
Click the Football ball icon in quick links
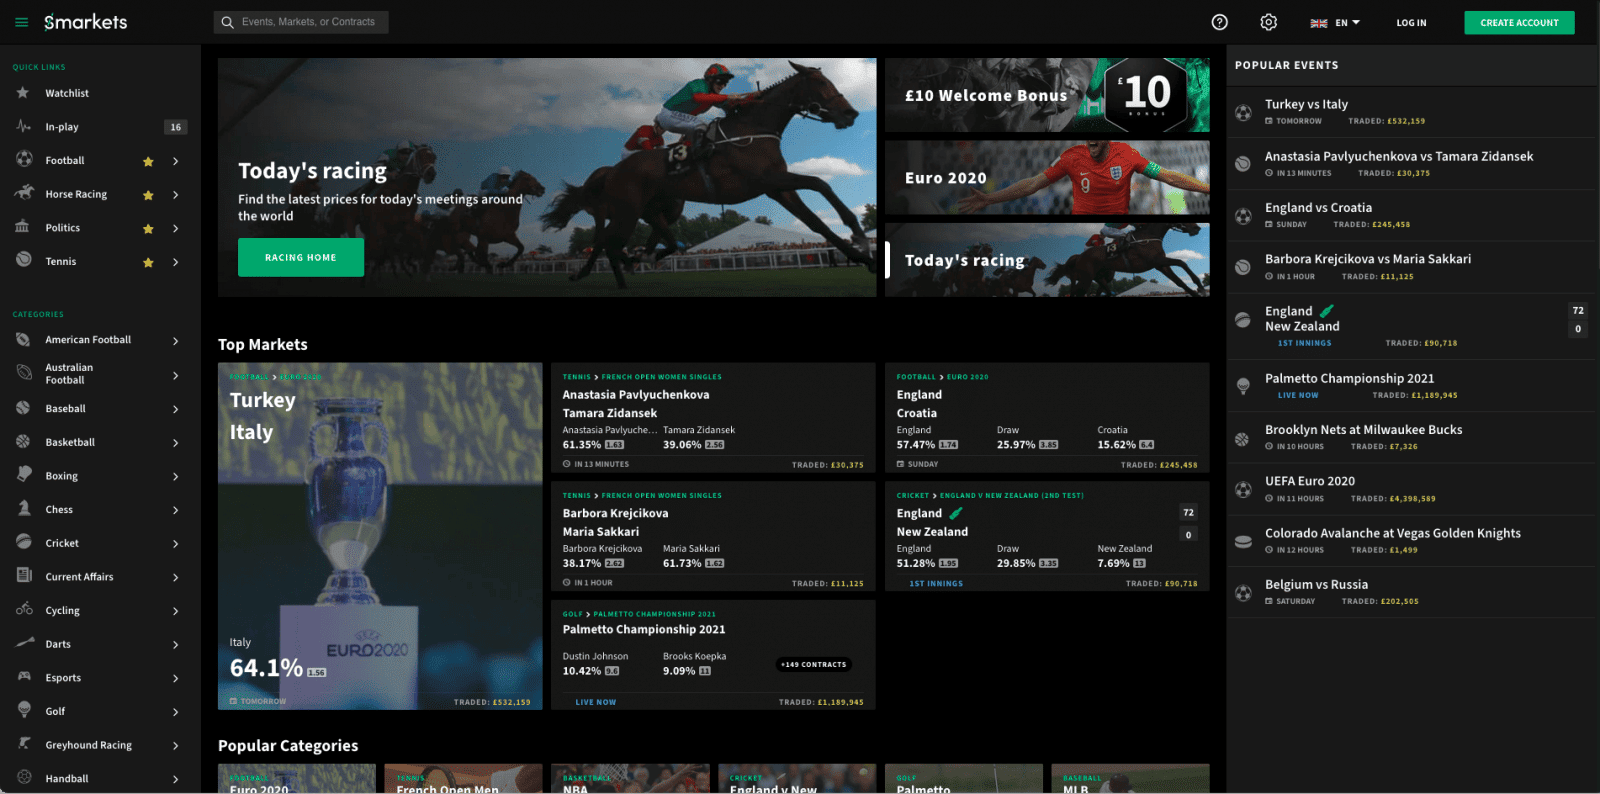coord(24,159)
